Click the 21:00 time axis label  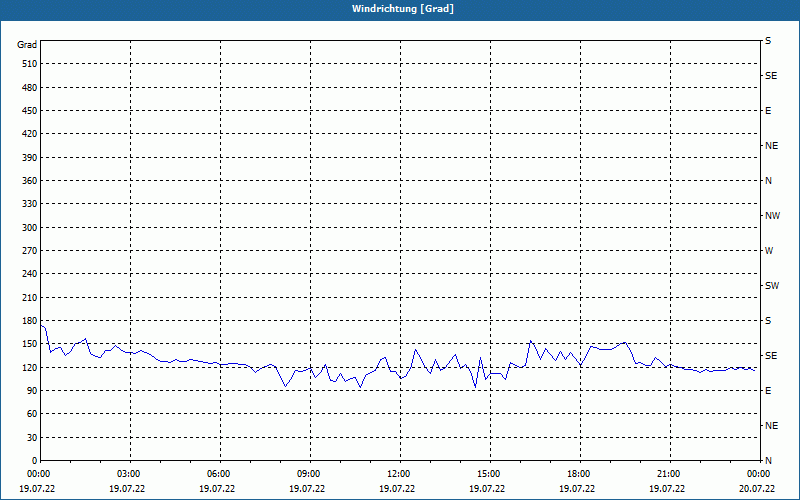[x=667, y=474]
